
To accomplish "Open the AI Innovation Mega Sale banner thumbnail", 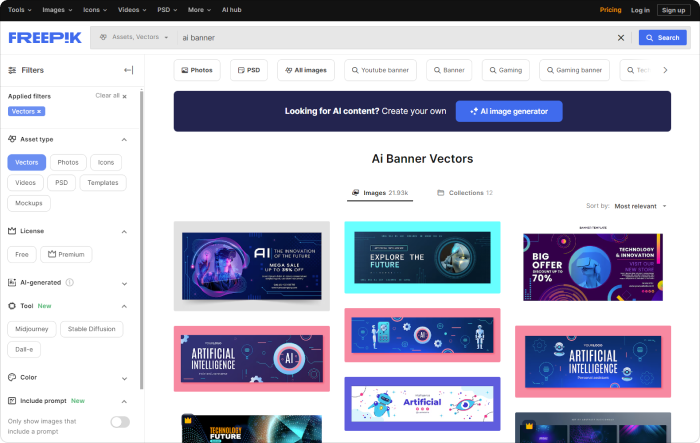I will [x=252, y=266].
